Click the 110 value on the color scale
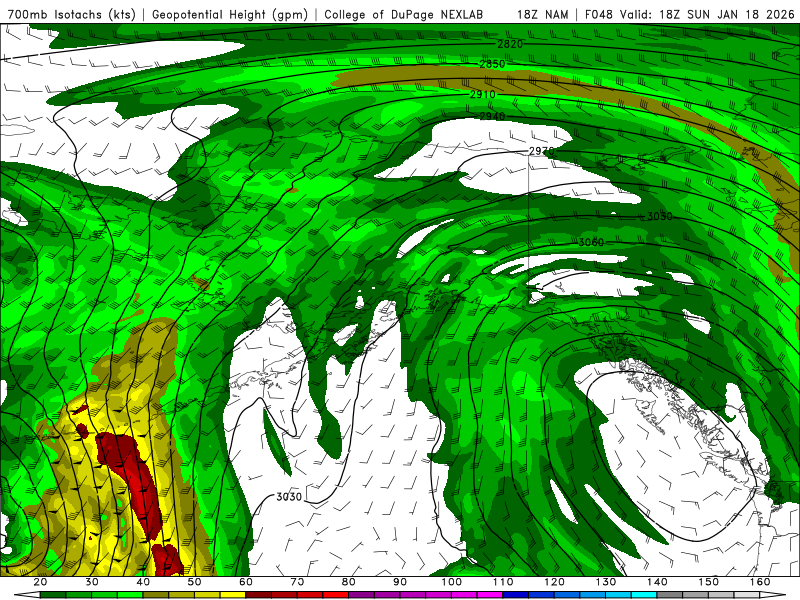The image size is (800, 600). [x=503, y=582]
